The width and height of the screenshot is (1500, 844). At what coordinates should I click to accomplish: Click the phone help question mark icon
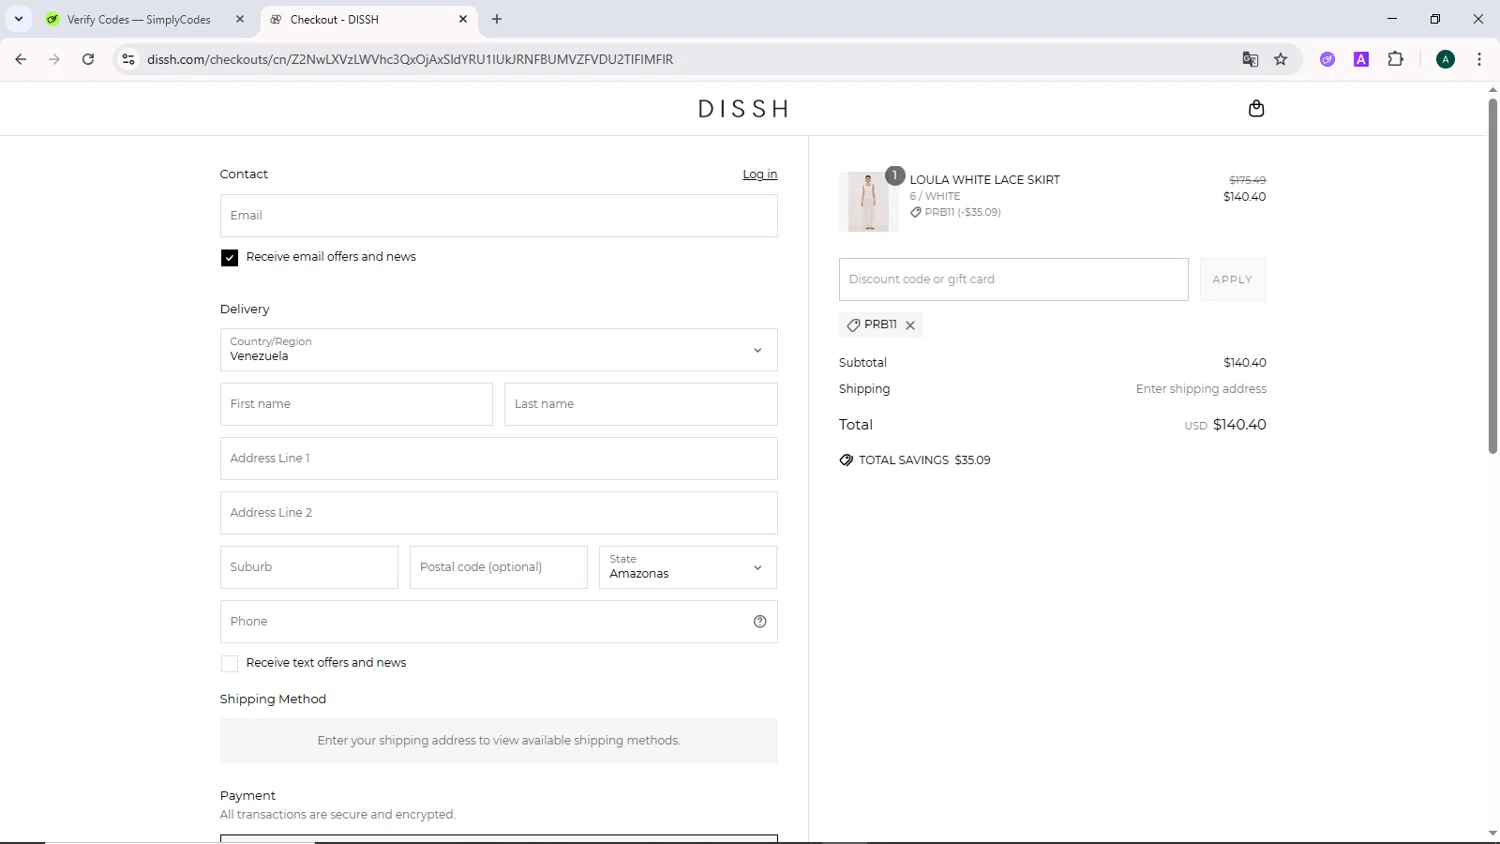pos(760,622)
